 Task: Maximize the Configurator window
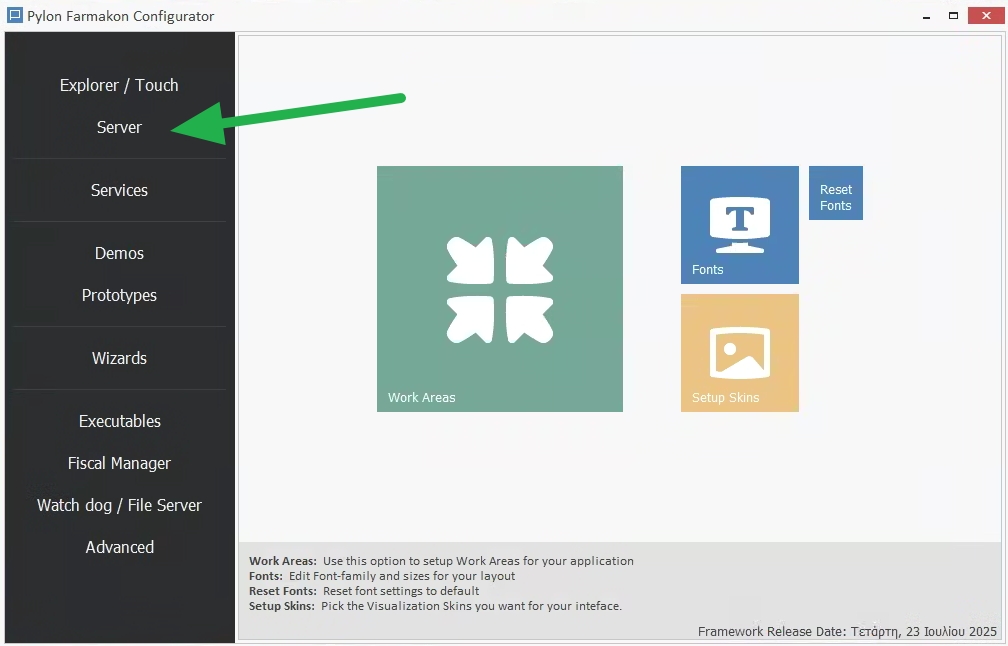(954, 16)
